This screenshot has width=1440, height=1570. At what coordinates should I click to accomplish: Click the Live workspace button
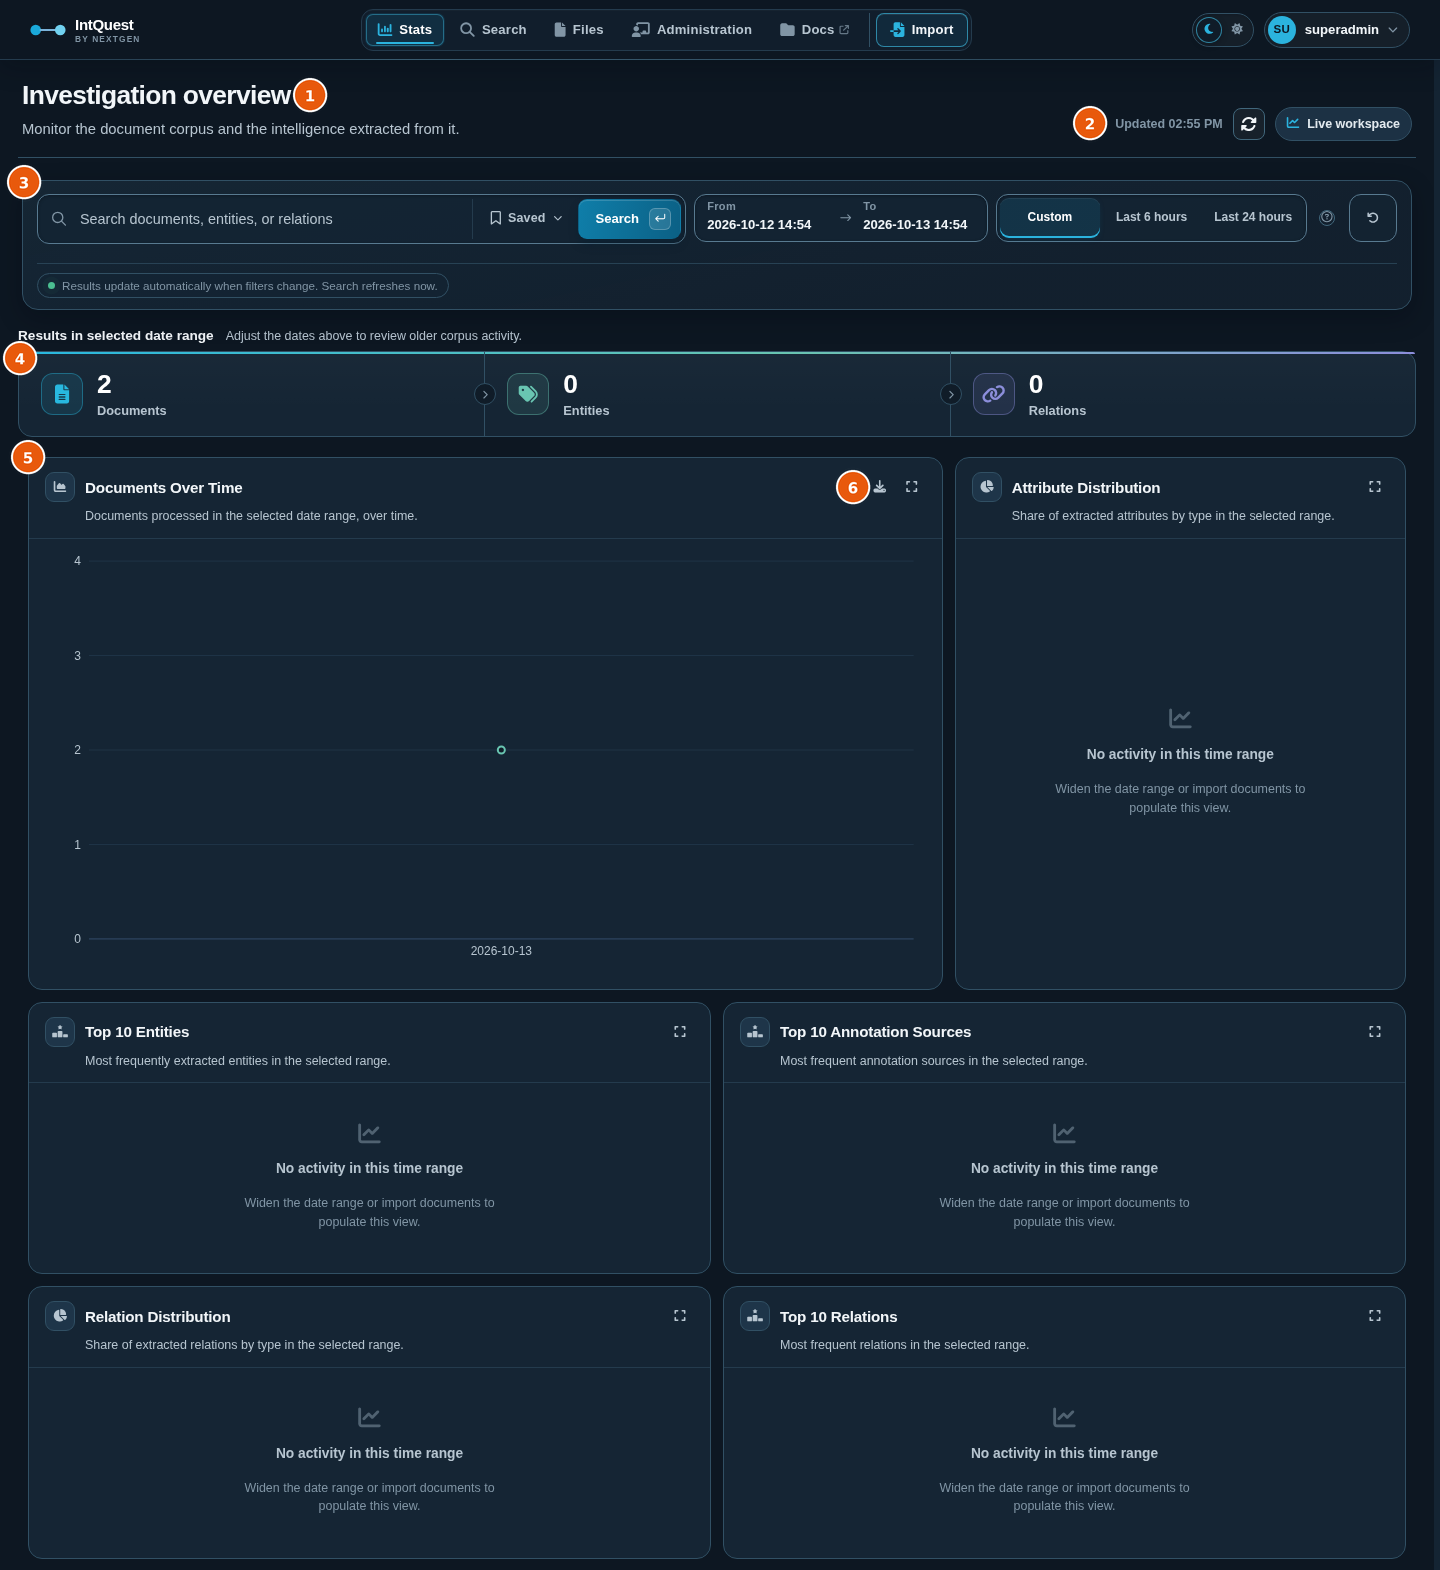(x=1343, y=124)
